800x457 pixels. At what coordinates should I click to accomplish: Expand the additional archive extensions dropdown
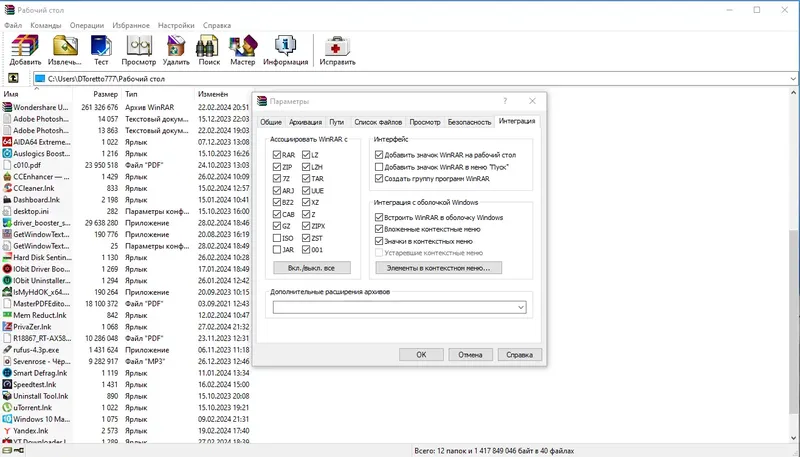[x=520, y=307]
